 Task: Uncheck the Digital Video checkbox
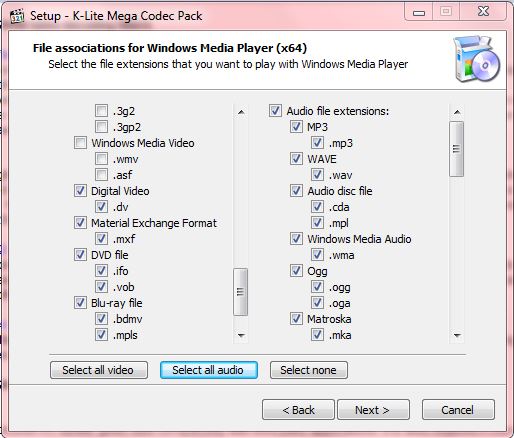click(x=80, y=191)
